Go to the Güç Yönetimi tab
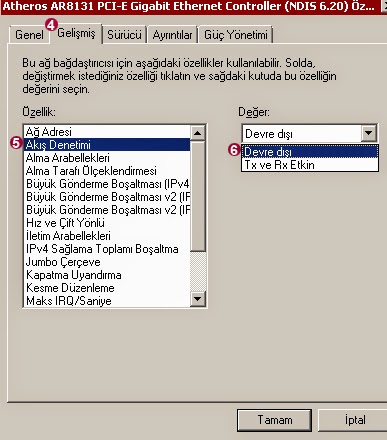The width and height of the screenshot is (387, 440). pyautogui.click(x=236, y=35)
